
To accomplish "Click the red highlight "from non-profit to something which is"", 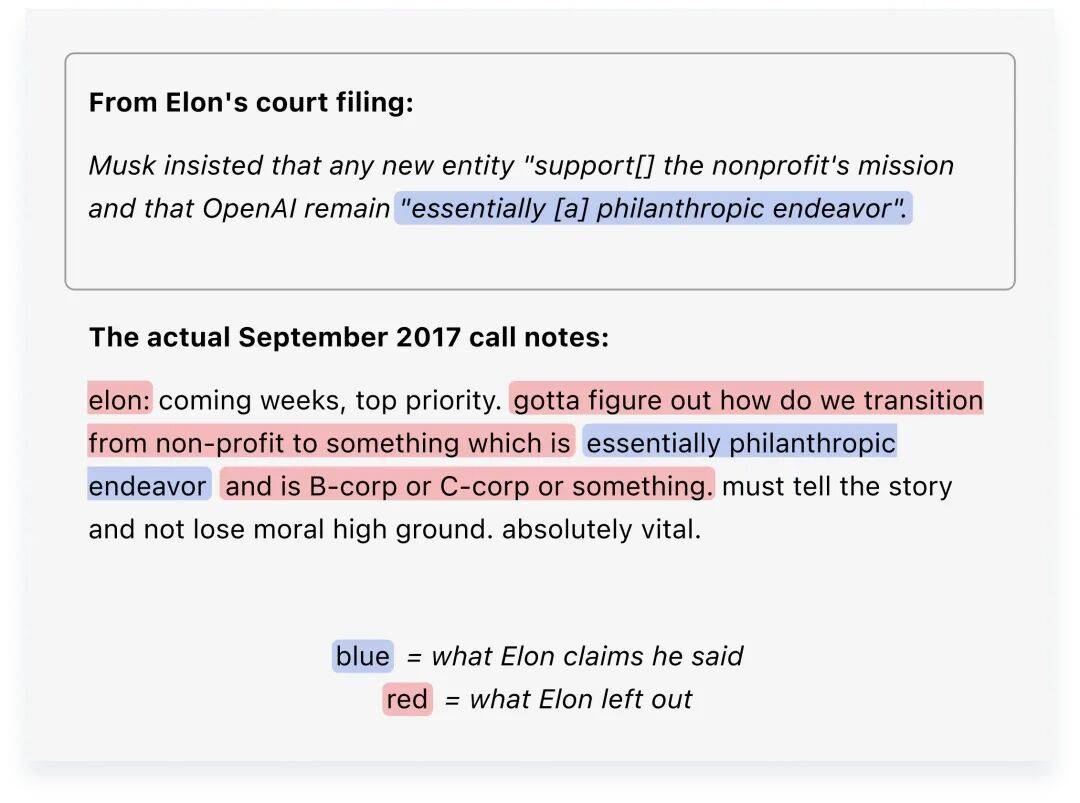I will tap(329, 443).
